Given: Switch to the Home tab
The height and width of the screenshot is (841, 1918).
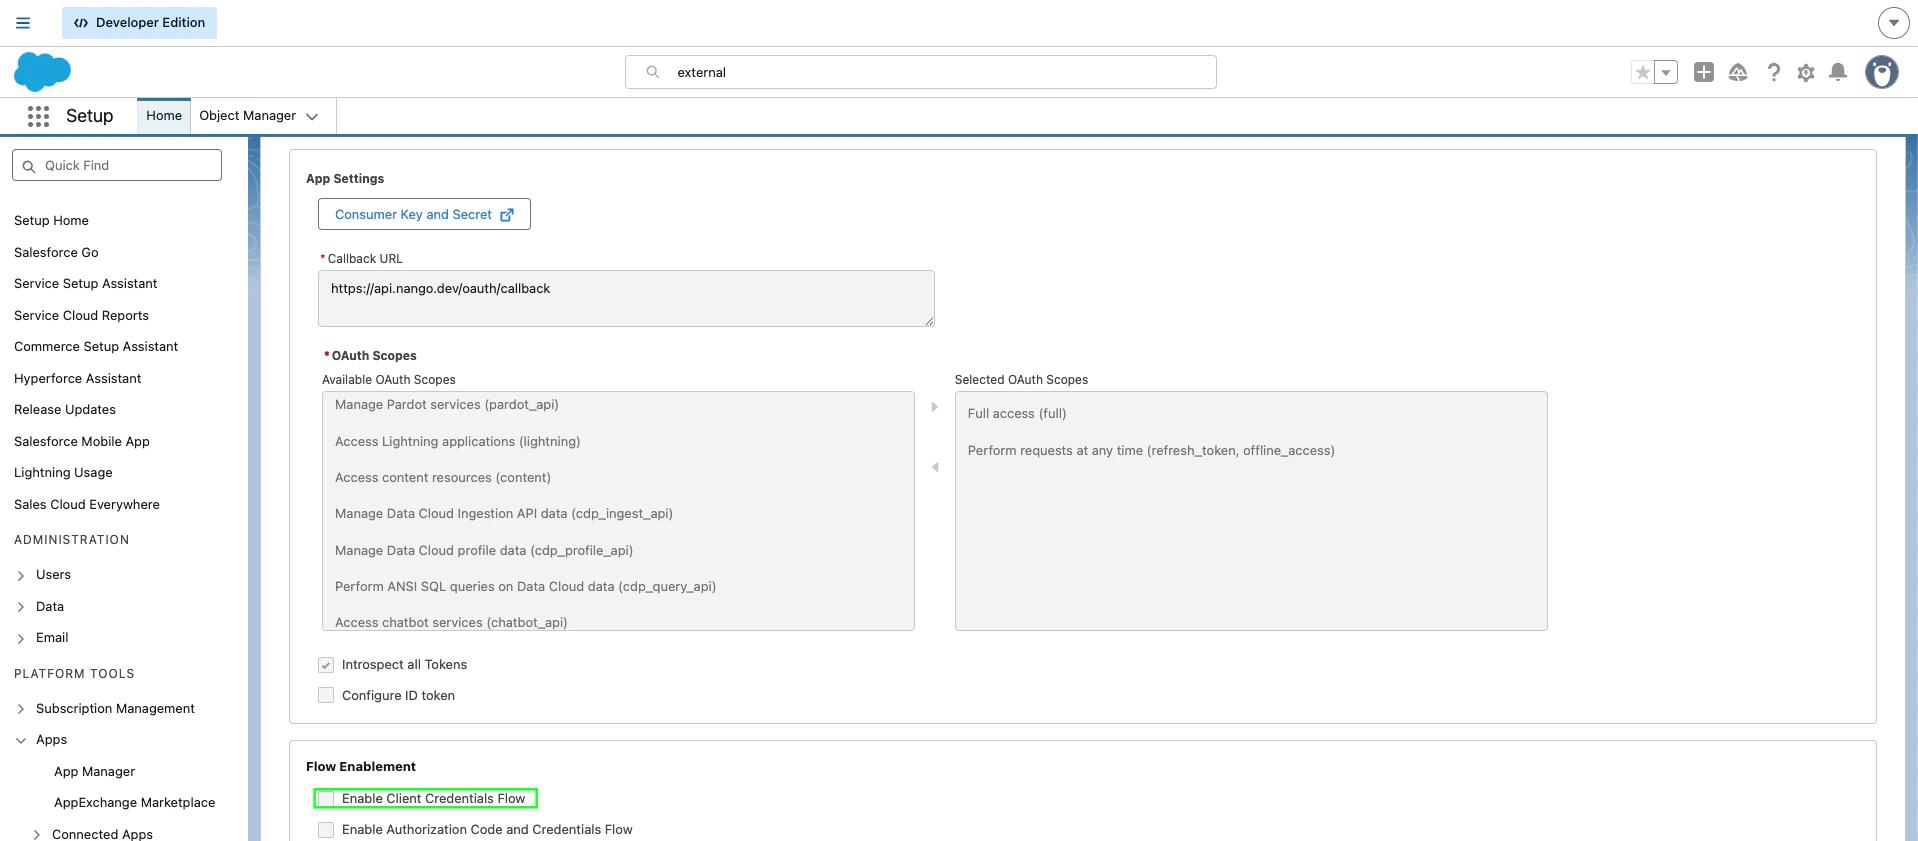Looking at the screenshot, I should pos(164,116).
